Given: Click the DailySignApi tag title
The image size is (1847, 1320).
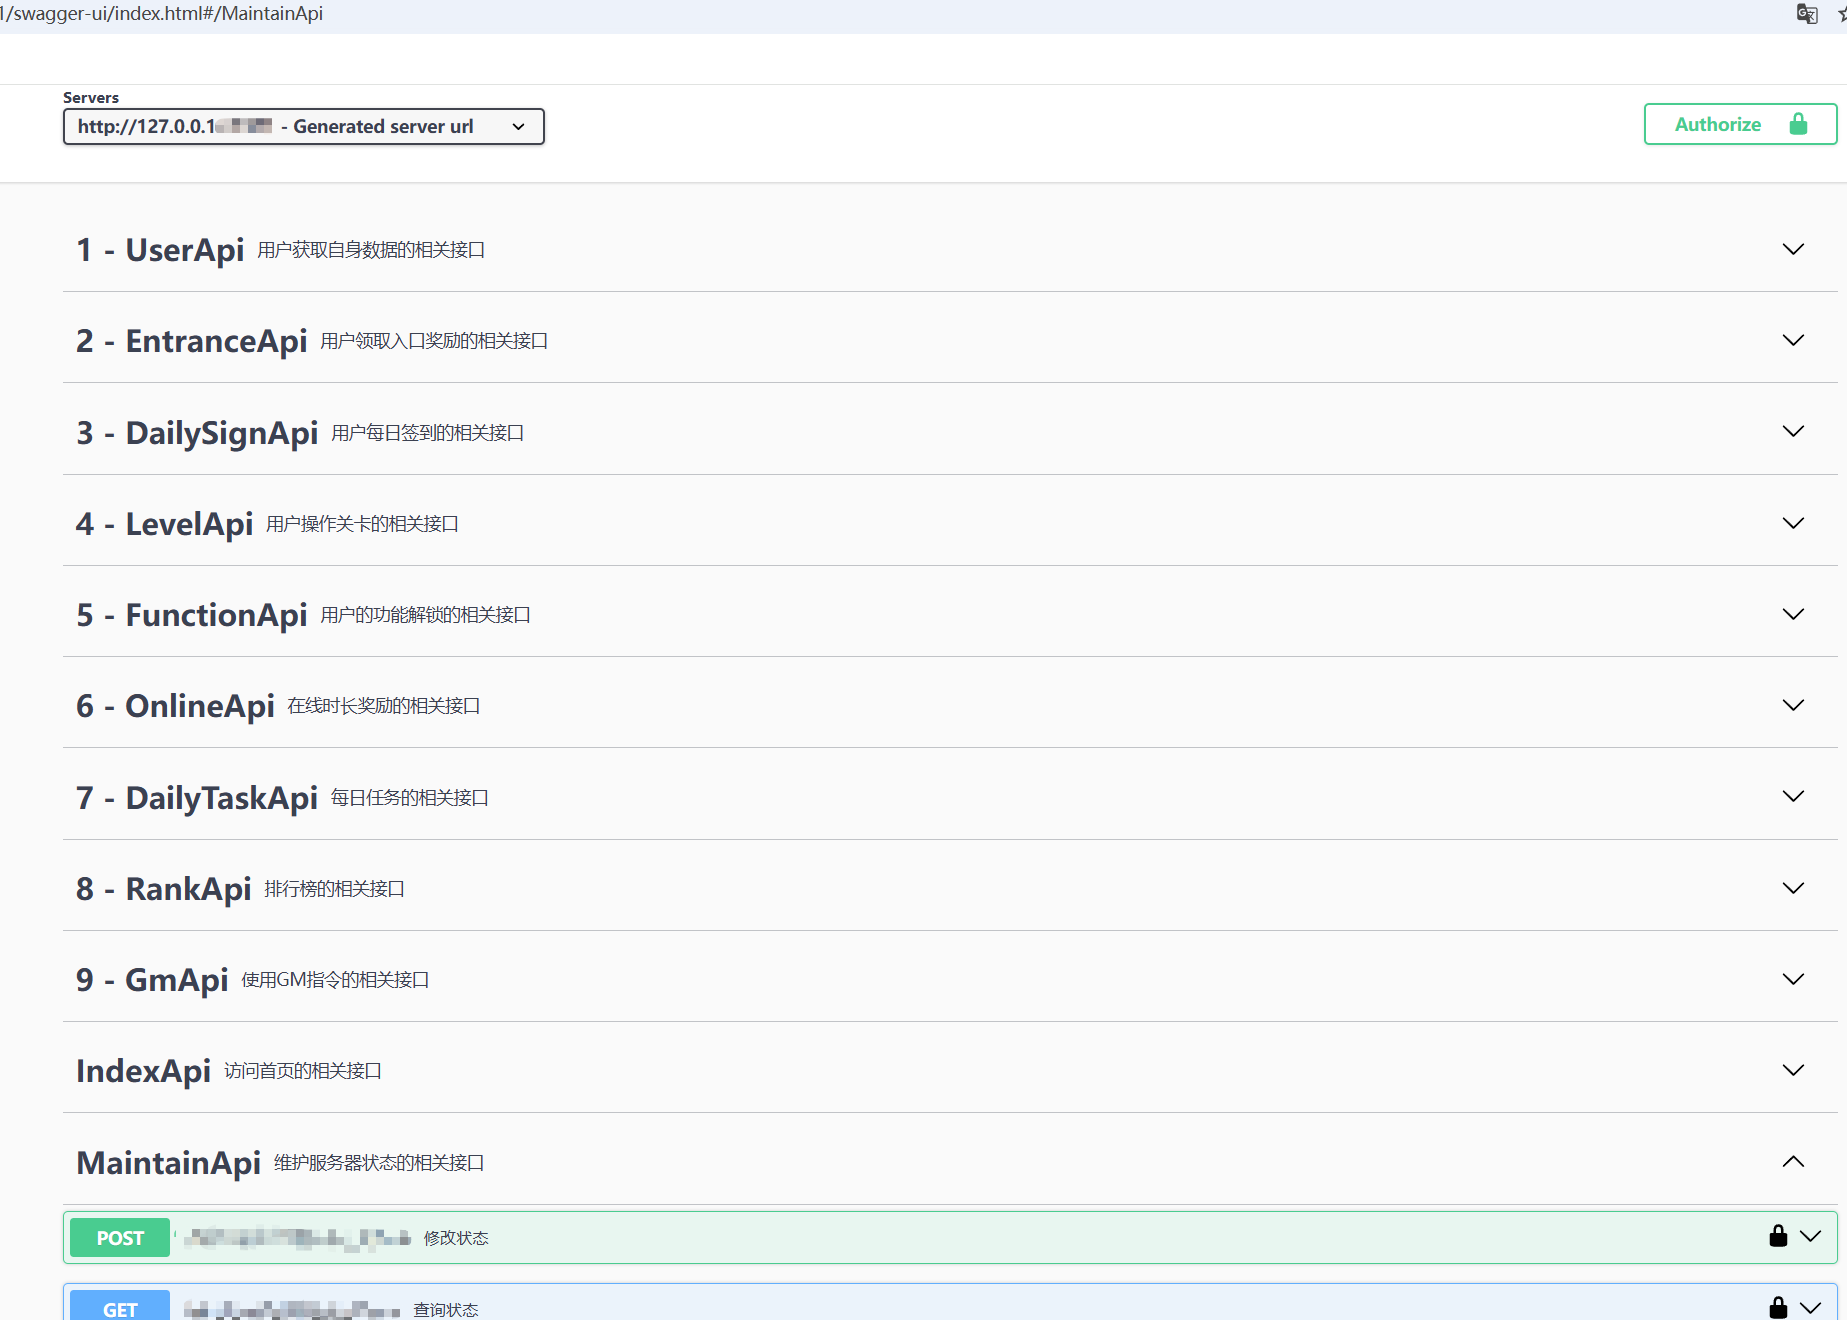Looking at the screenshot, I should 197,433.
